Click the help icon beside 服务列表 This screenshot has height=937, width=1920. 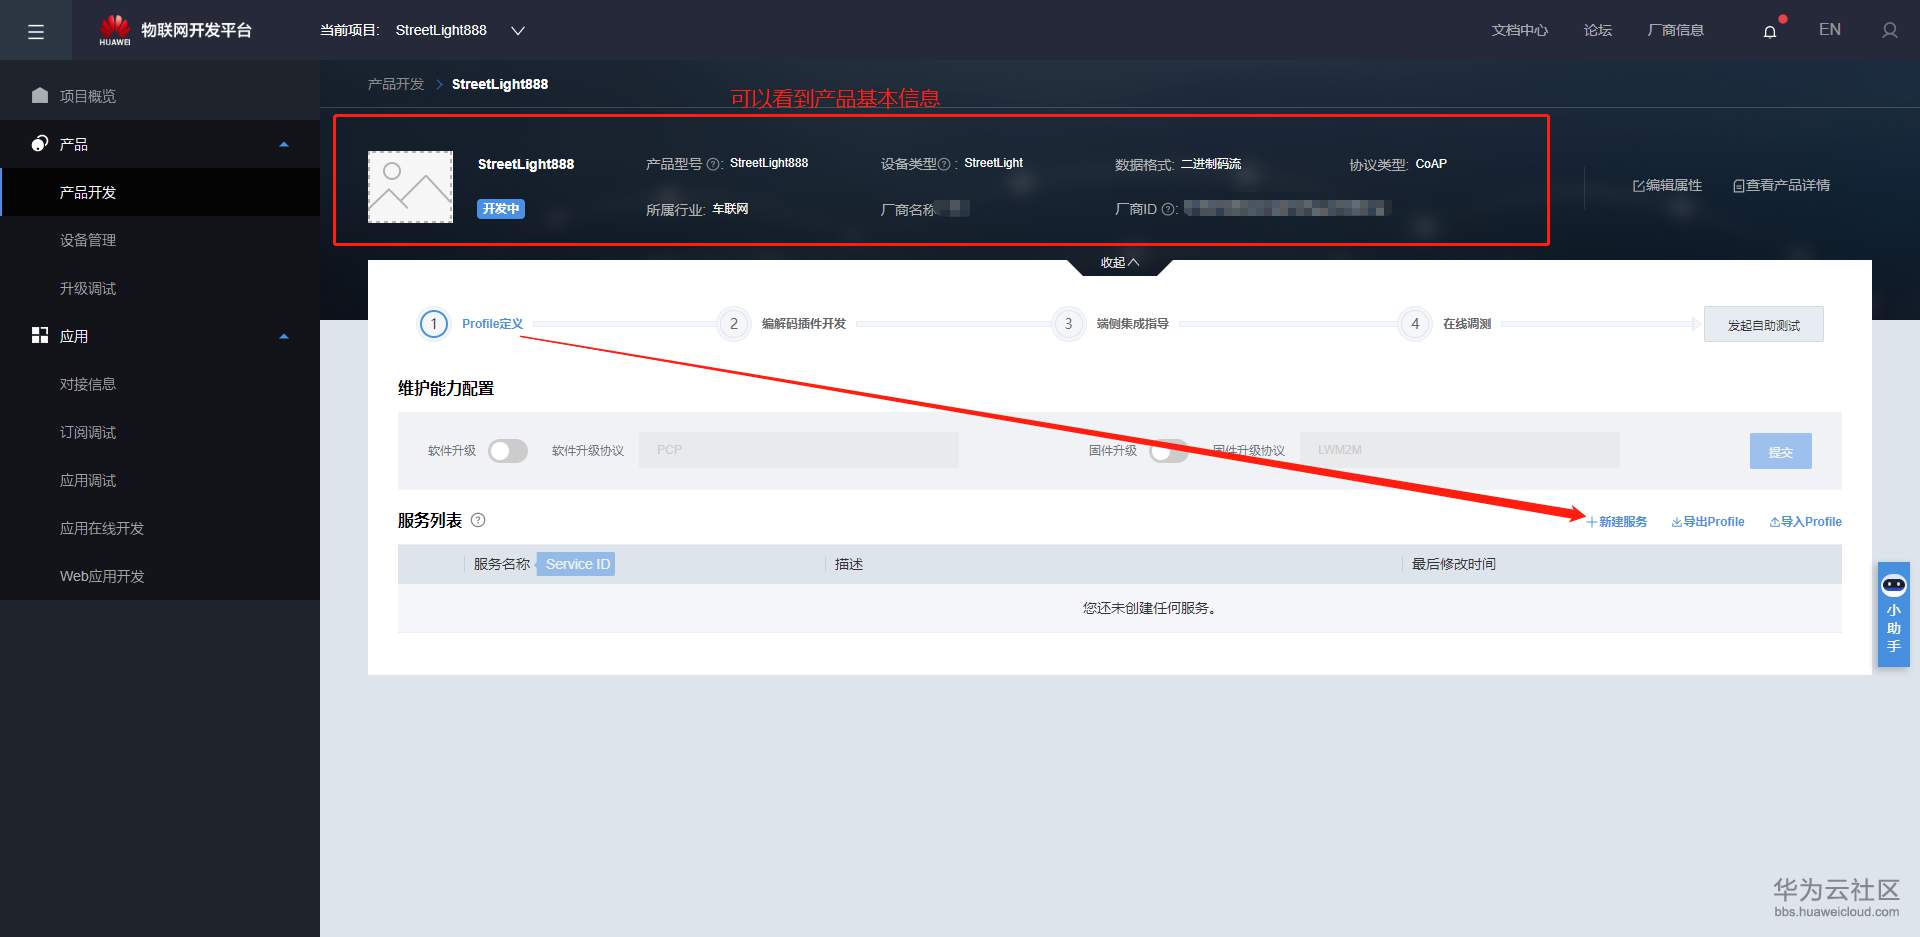pyautogui.click(x=478, y=520)
